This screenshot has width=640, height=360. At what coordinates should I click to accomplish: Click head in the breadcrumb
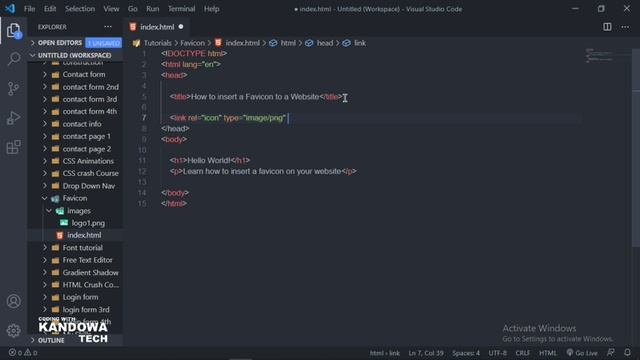click(x=325, y=43)
